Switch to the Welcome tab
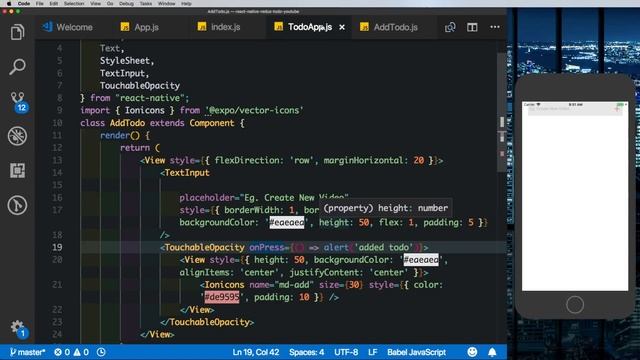The image size is (640, 360). click(67, 27)
